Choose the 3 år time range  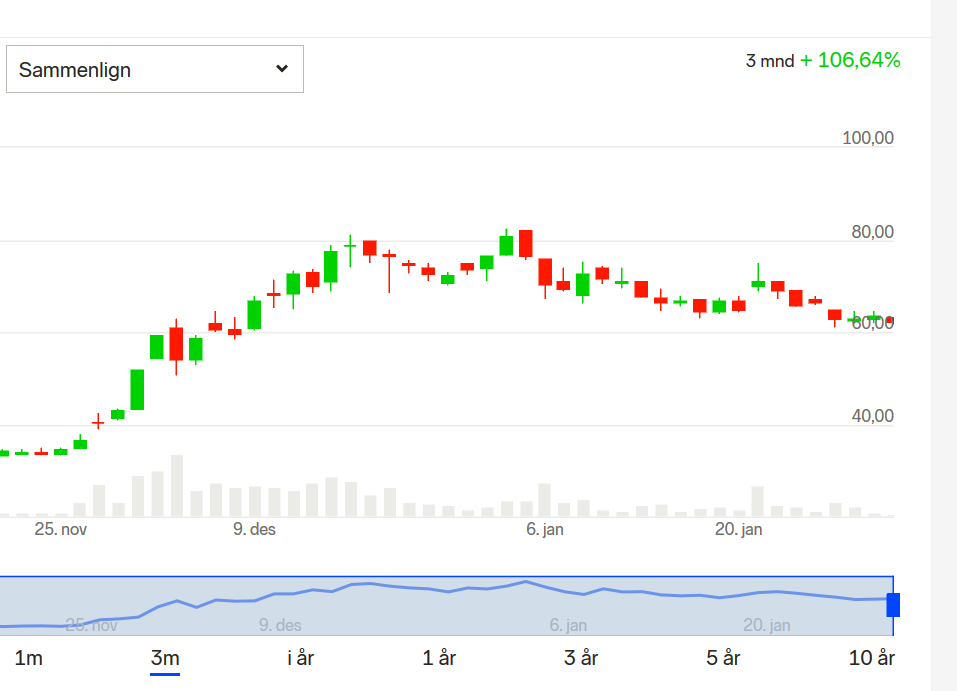(581, 658)
